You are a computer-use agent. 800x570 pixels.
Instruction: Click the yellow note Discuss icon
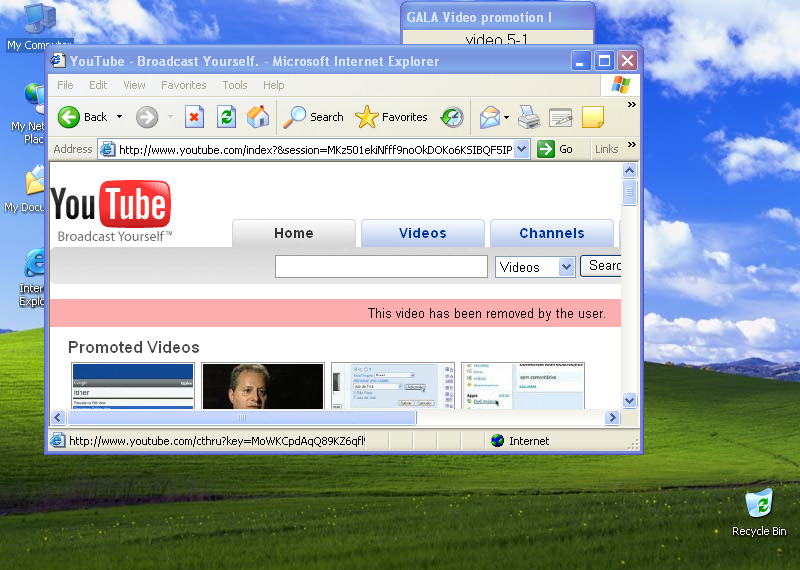coord(593,117)
